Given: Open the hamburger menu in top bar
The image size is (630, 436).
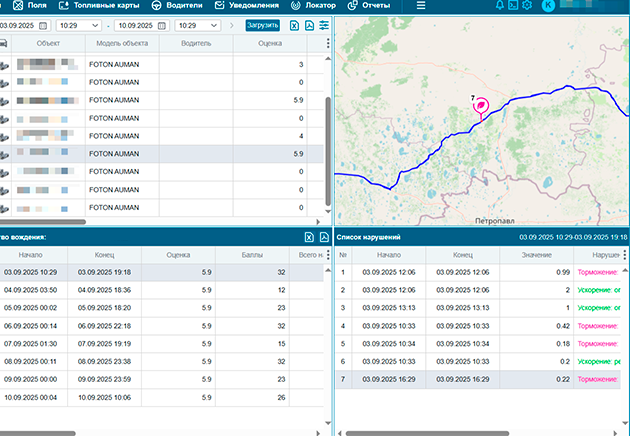Looking at the screenshot, I should click(x=421, y=6).
